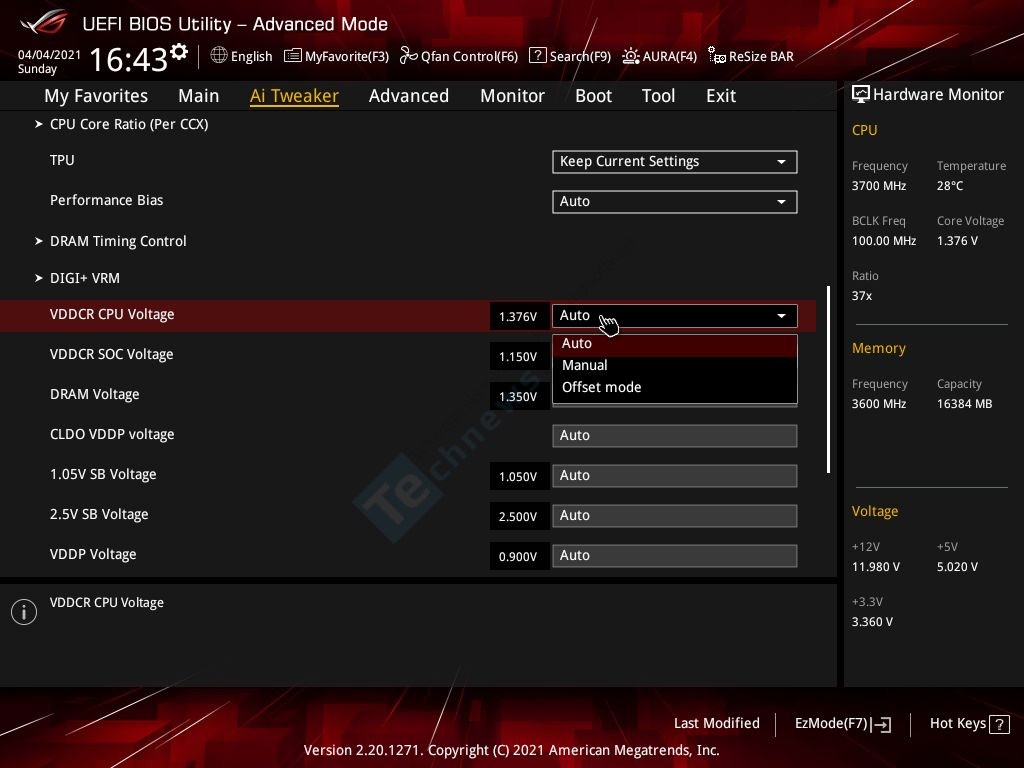This screenshot has height=768, width=1024.
Task: Click the 0.900V VDDP value box
Action: pos(518,556)
